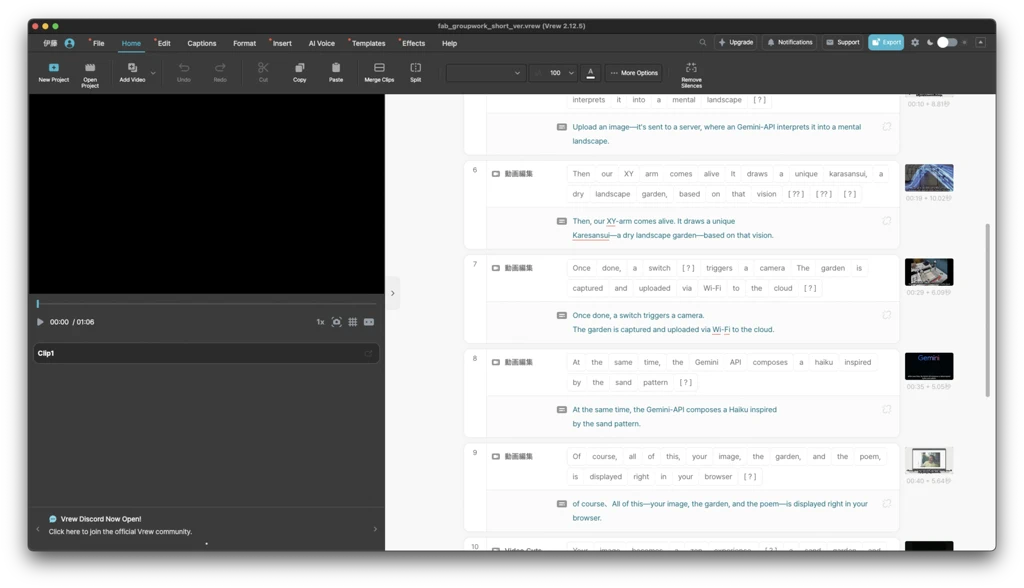Open the settings gear icon
Image resolution: width=1024 pixels, height=588 pixels.
[x=915, y=42]
